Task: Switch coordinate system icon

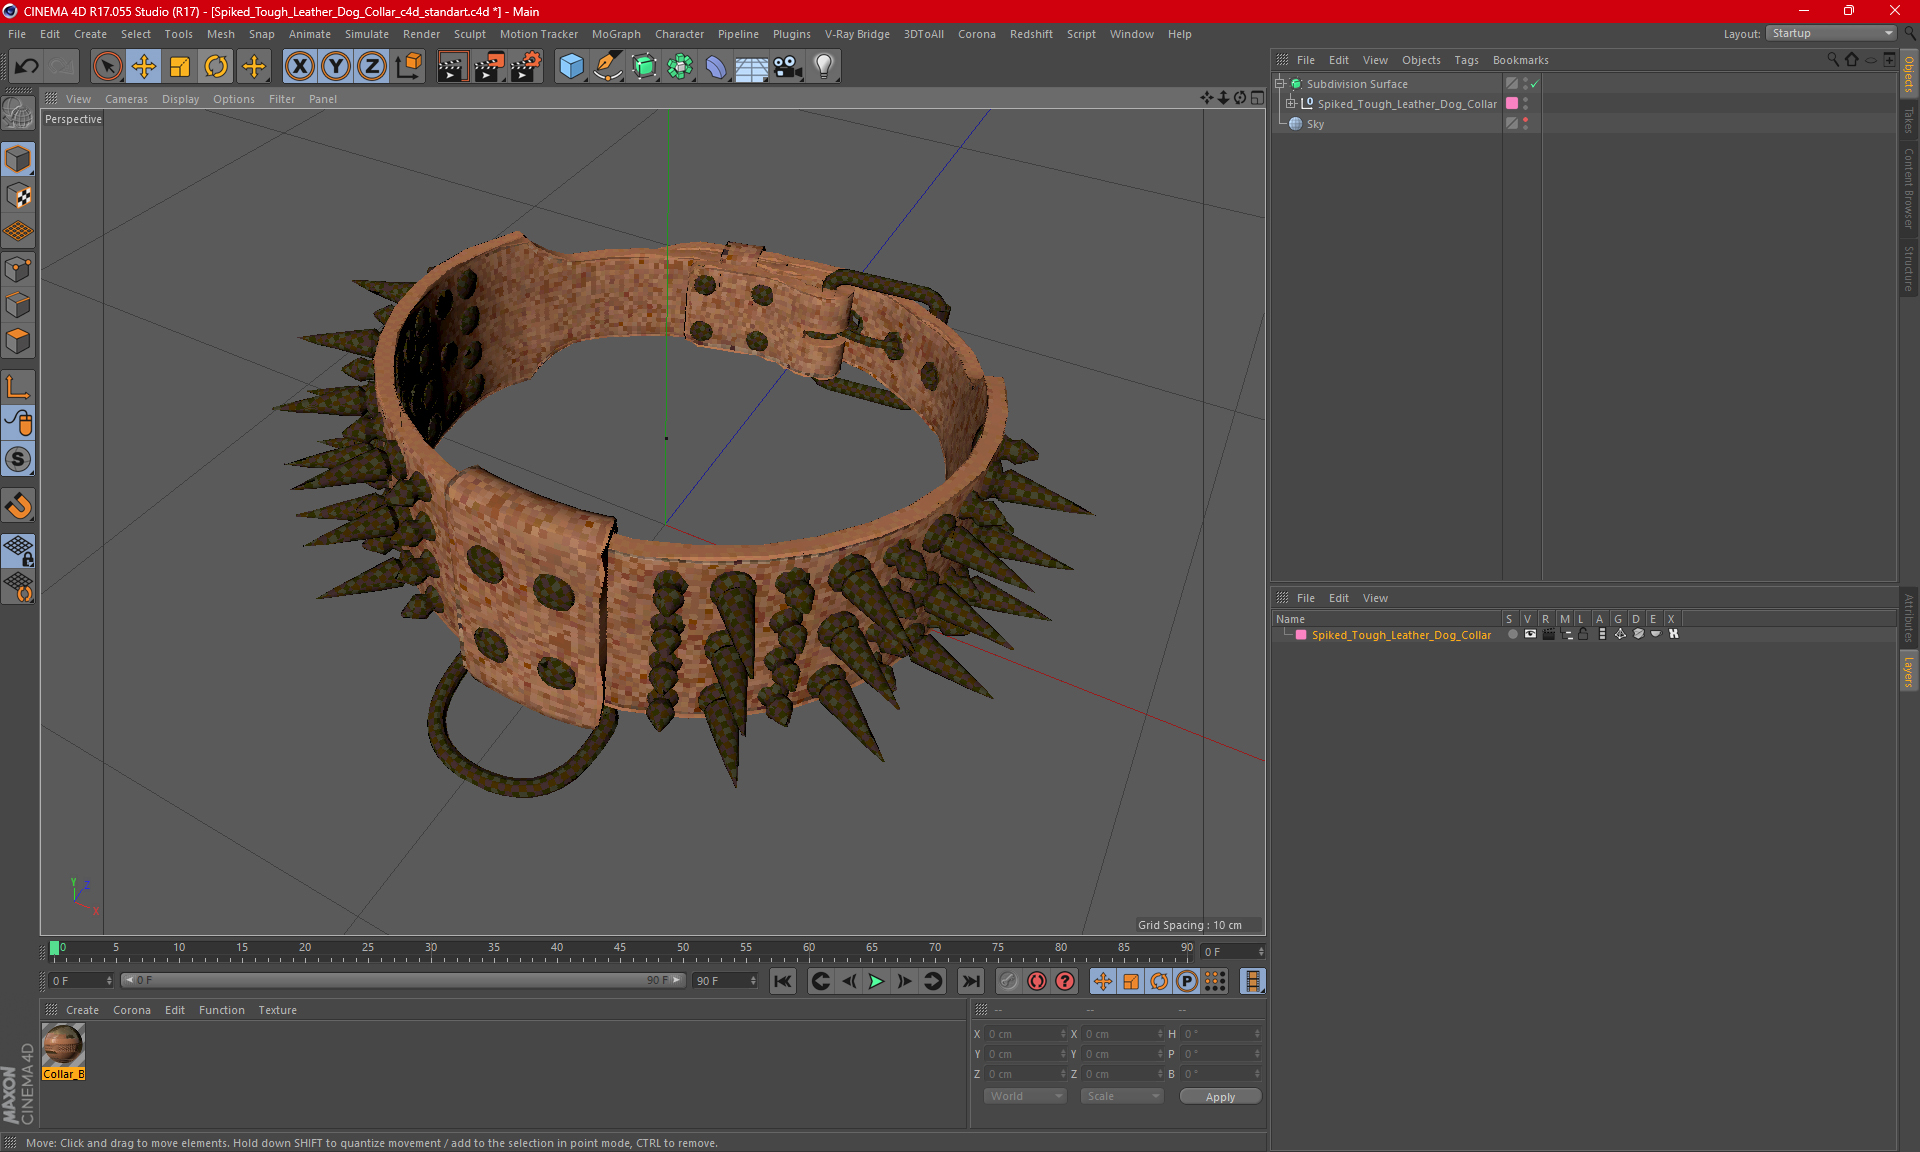Action: click(408, 67)
